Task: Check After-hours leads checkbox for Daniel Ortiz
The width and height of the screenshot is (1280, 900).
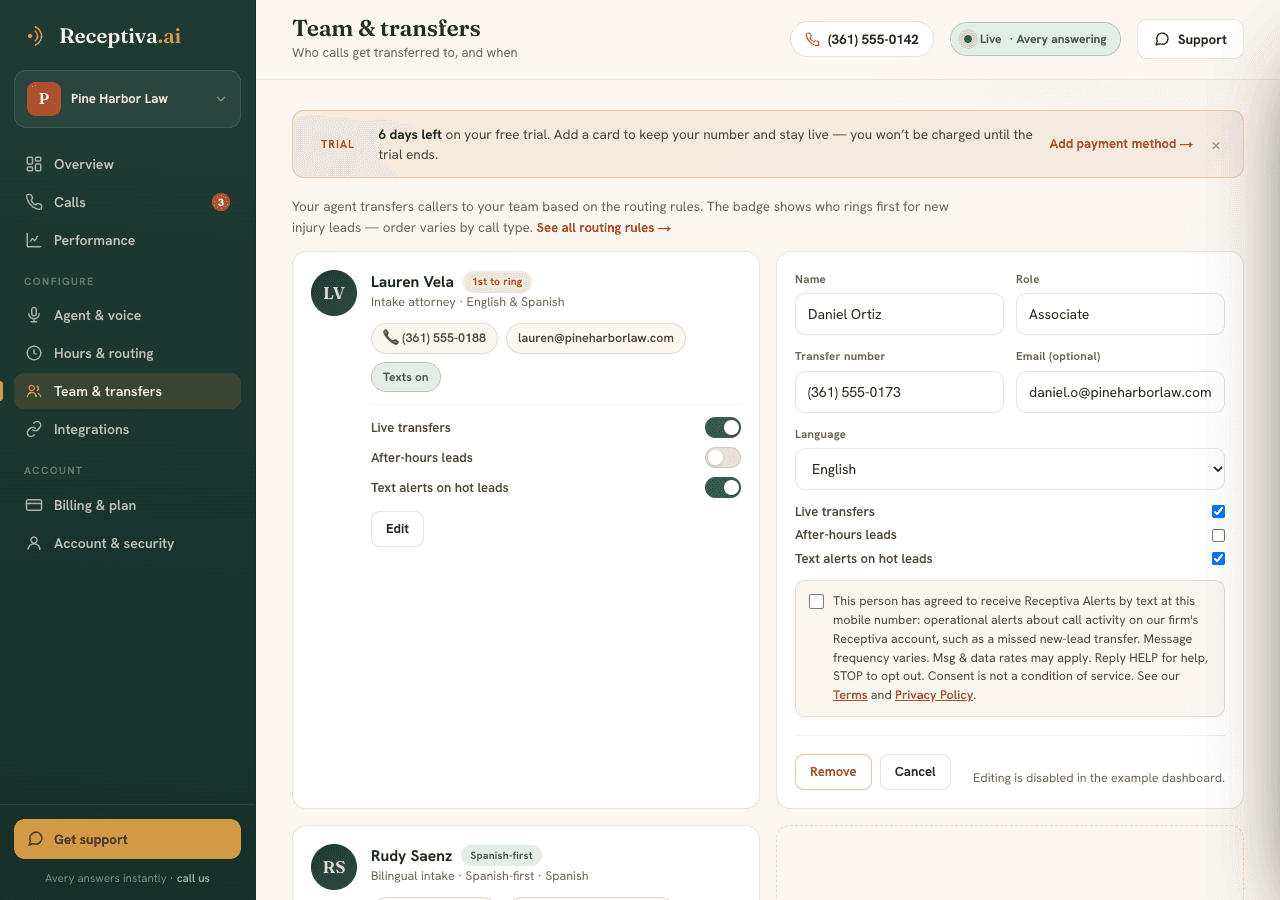Action: point(1218,535)
